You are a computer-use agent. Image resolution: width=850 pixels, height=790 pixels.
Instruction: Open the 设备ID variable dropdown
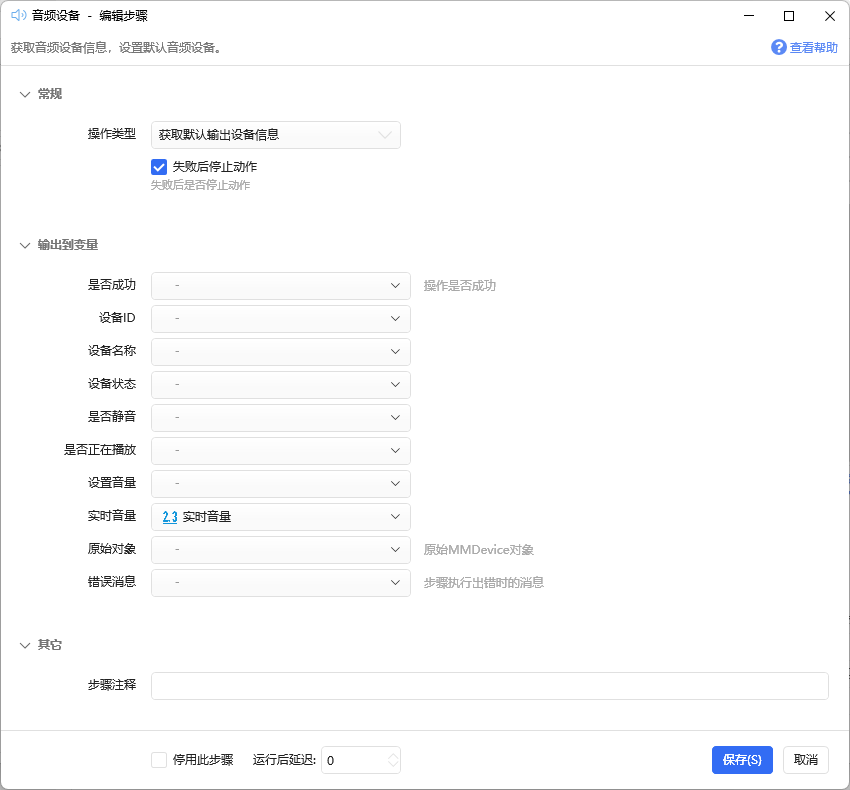click(x=281, y=319)
